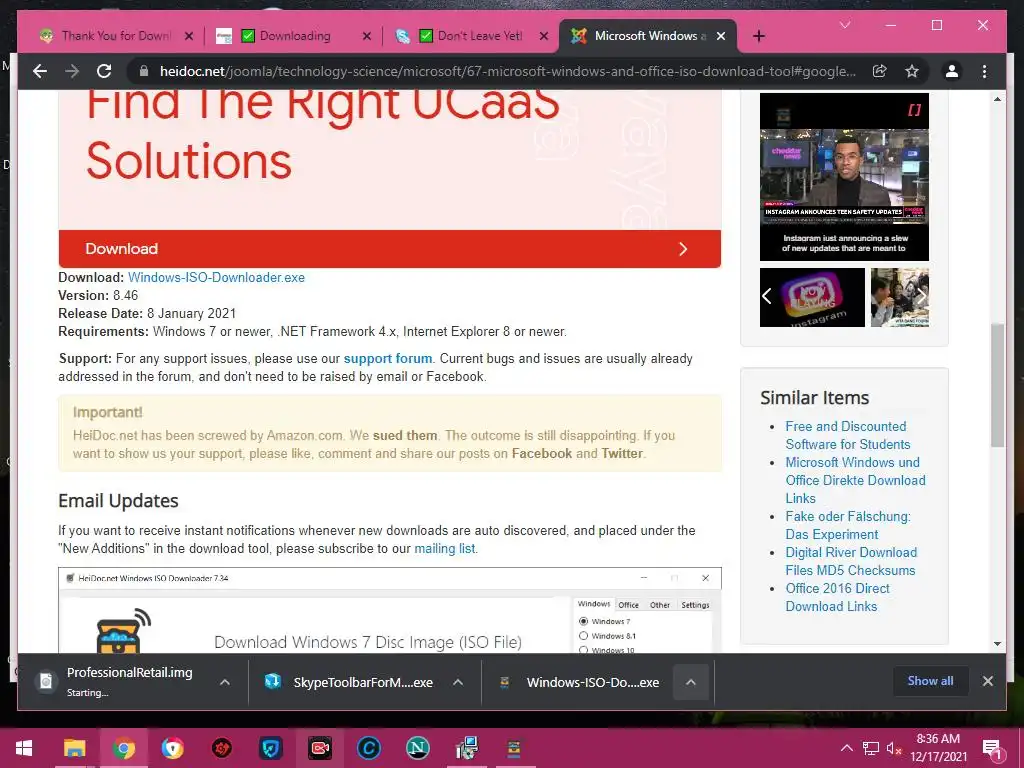This screenshot has height=768, width=1024.
Task: Open 'Microsoft Windows und Office Direkte Download Links'
Action: (x=855, y=480)
